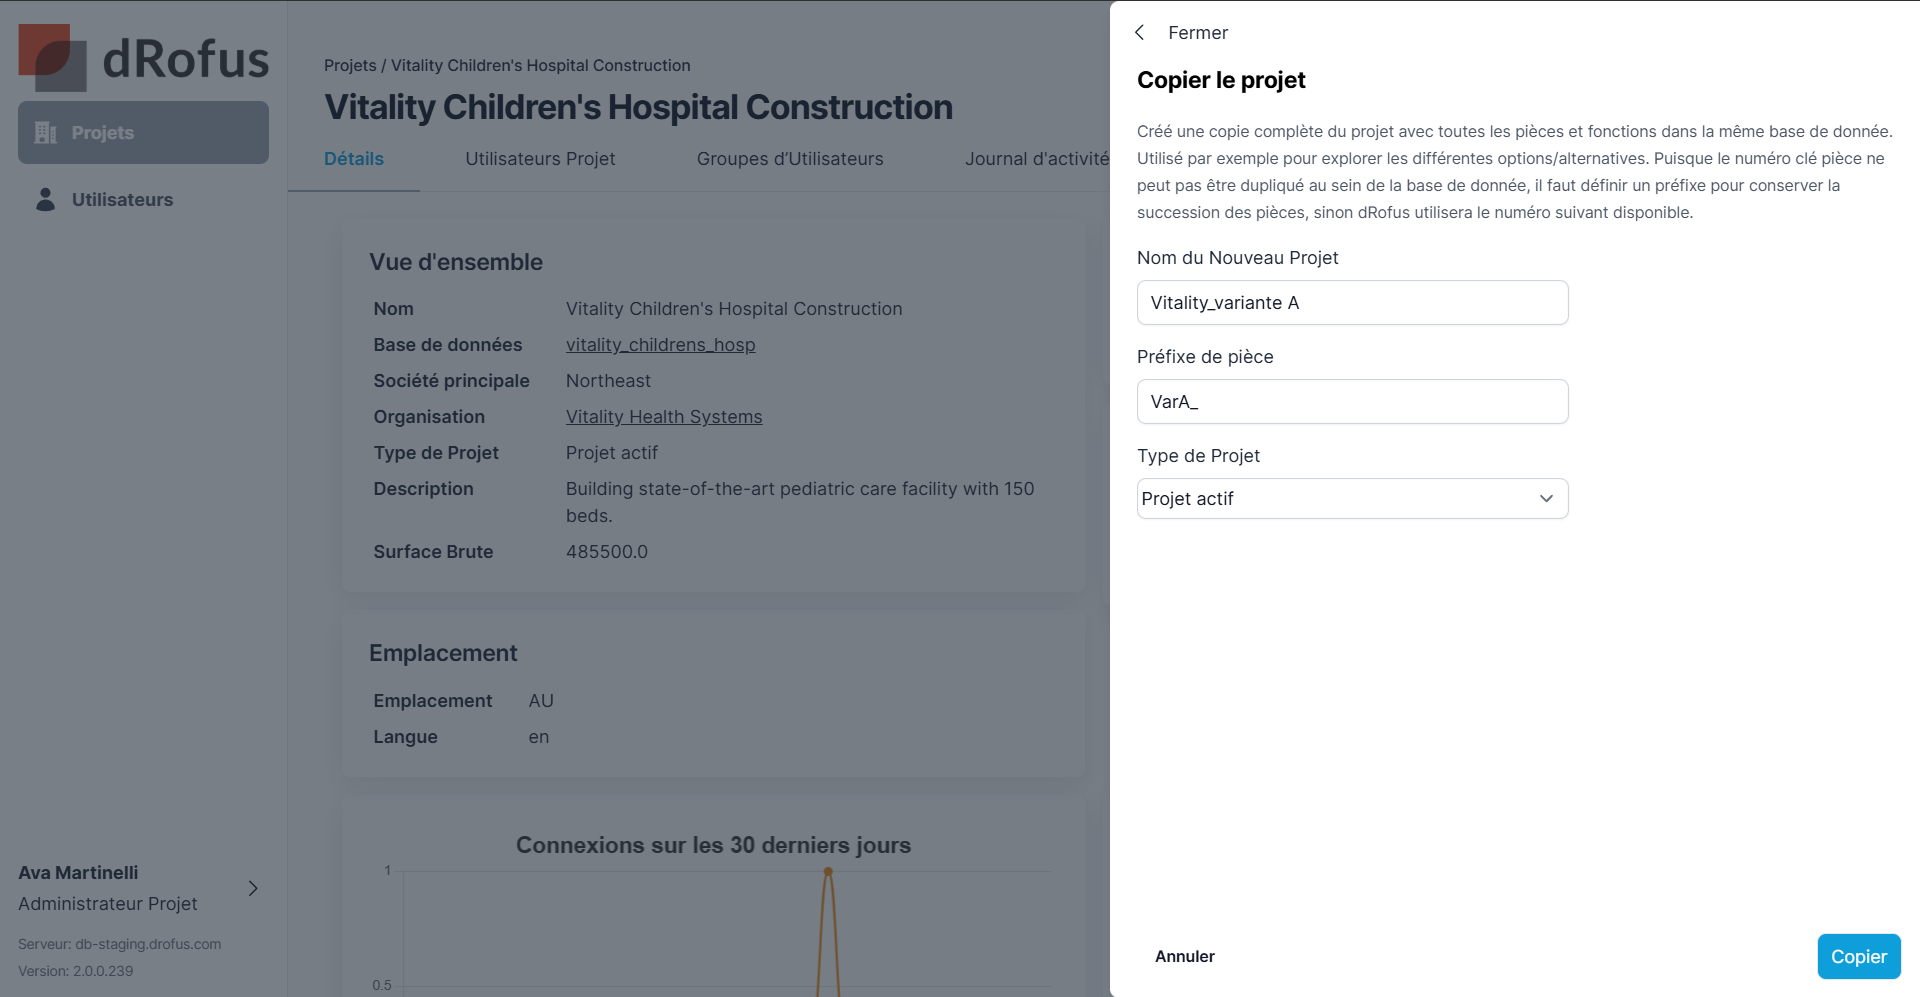Expand Ava Martinelli user menu chevron

pyautogui.click(x=253, y=888)
